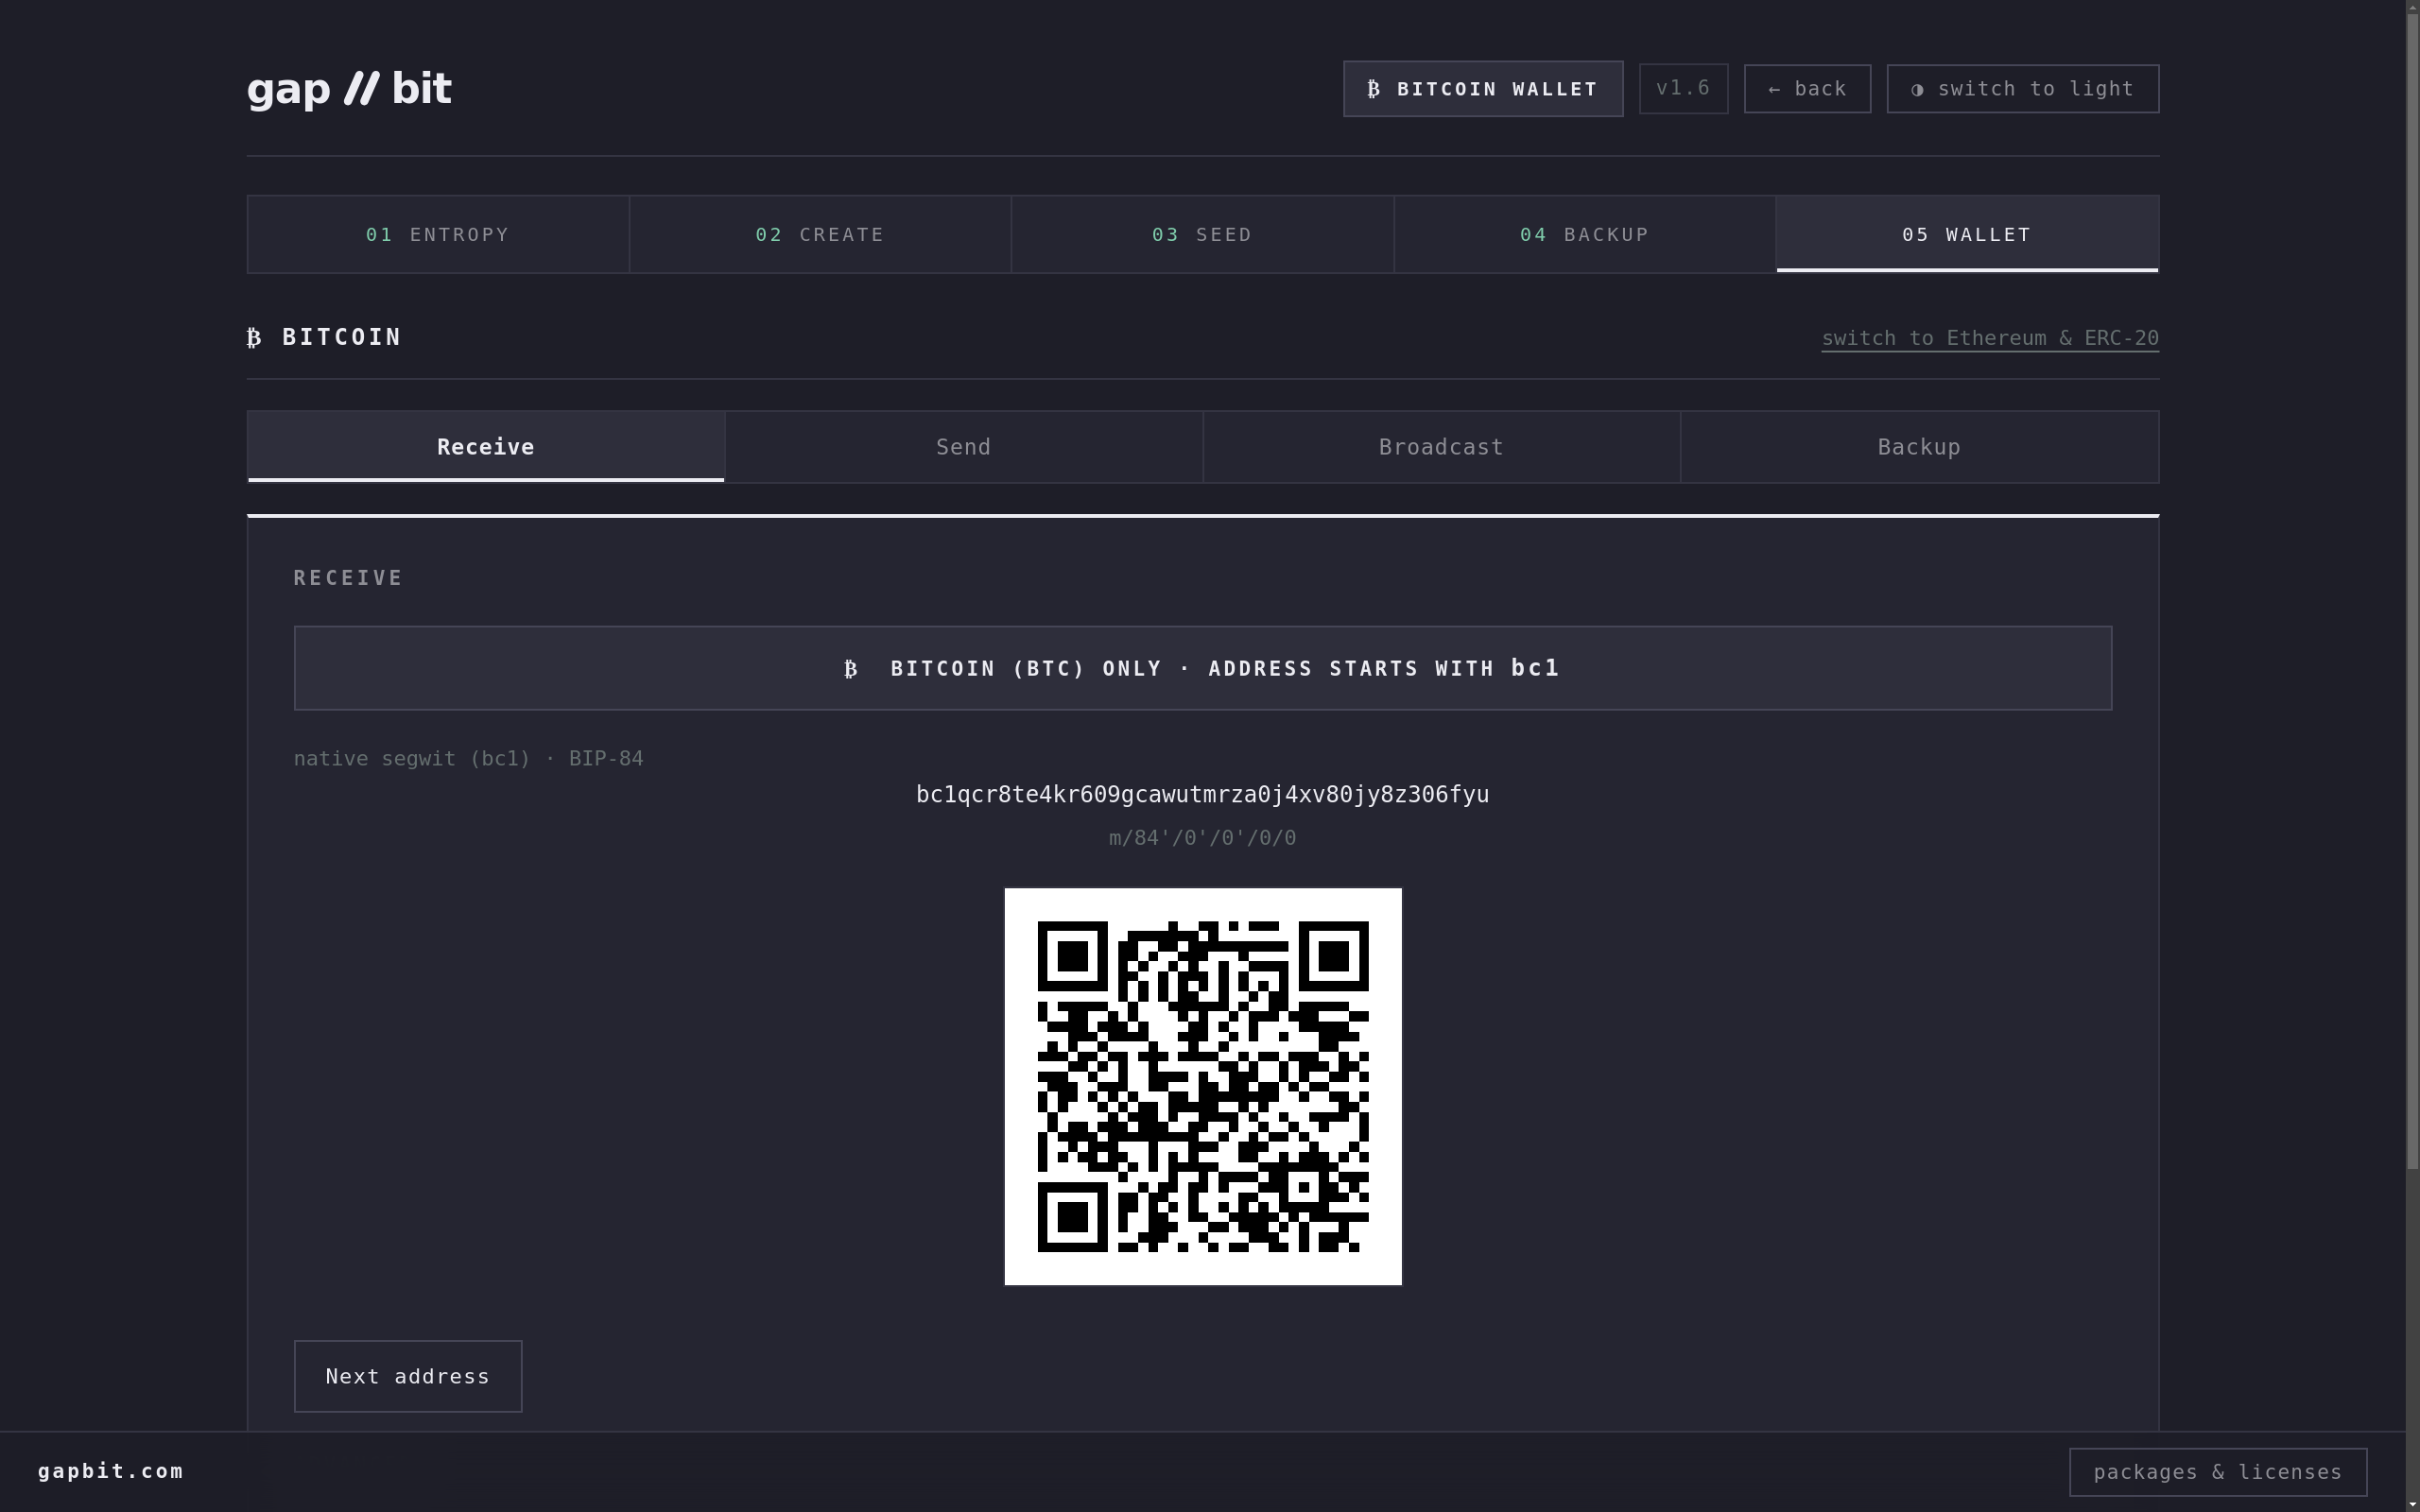
Task: Click the Bitcoin (BTC) only banner
Action: [x=1202, y=668]
